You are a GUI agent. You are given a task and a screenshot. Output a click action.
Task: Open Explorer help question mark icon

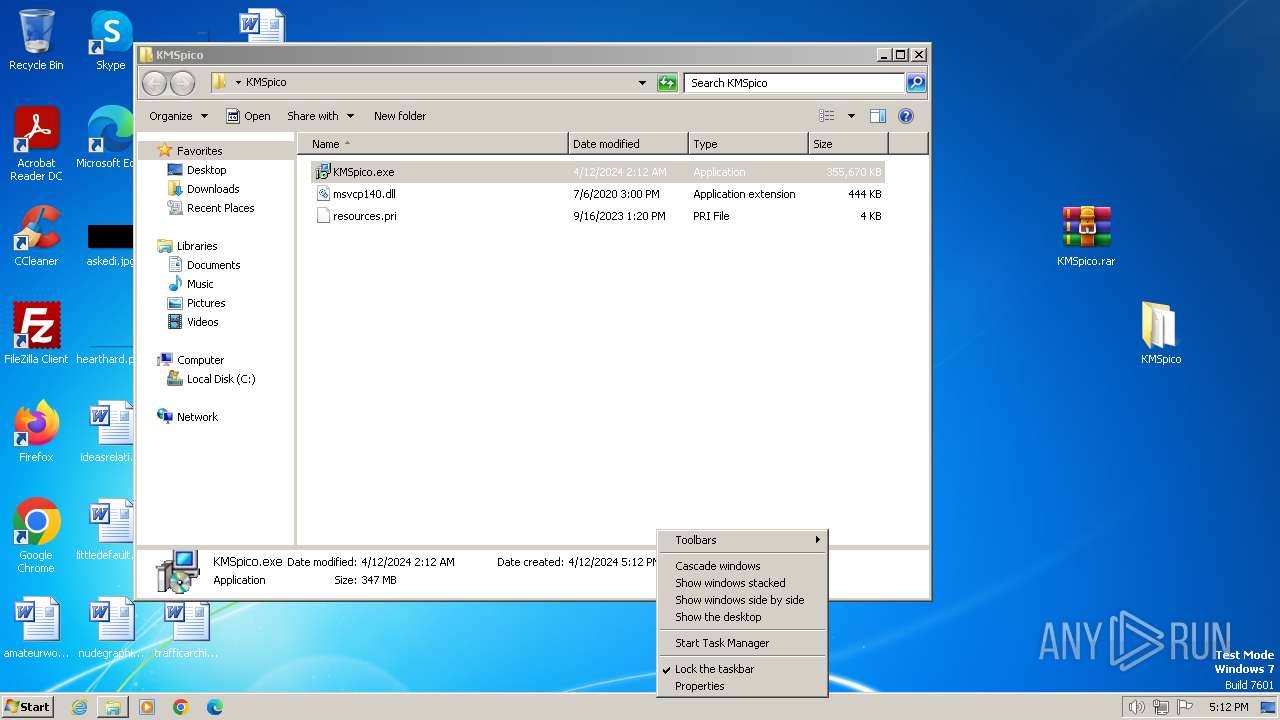(x=906, y=116)
